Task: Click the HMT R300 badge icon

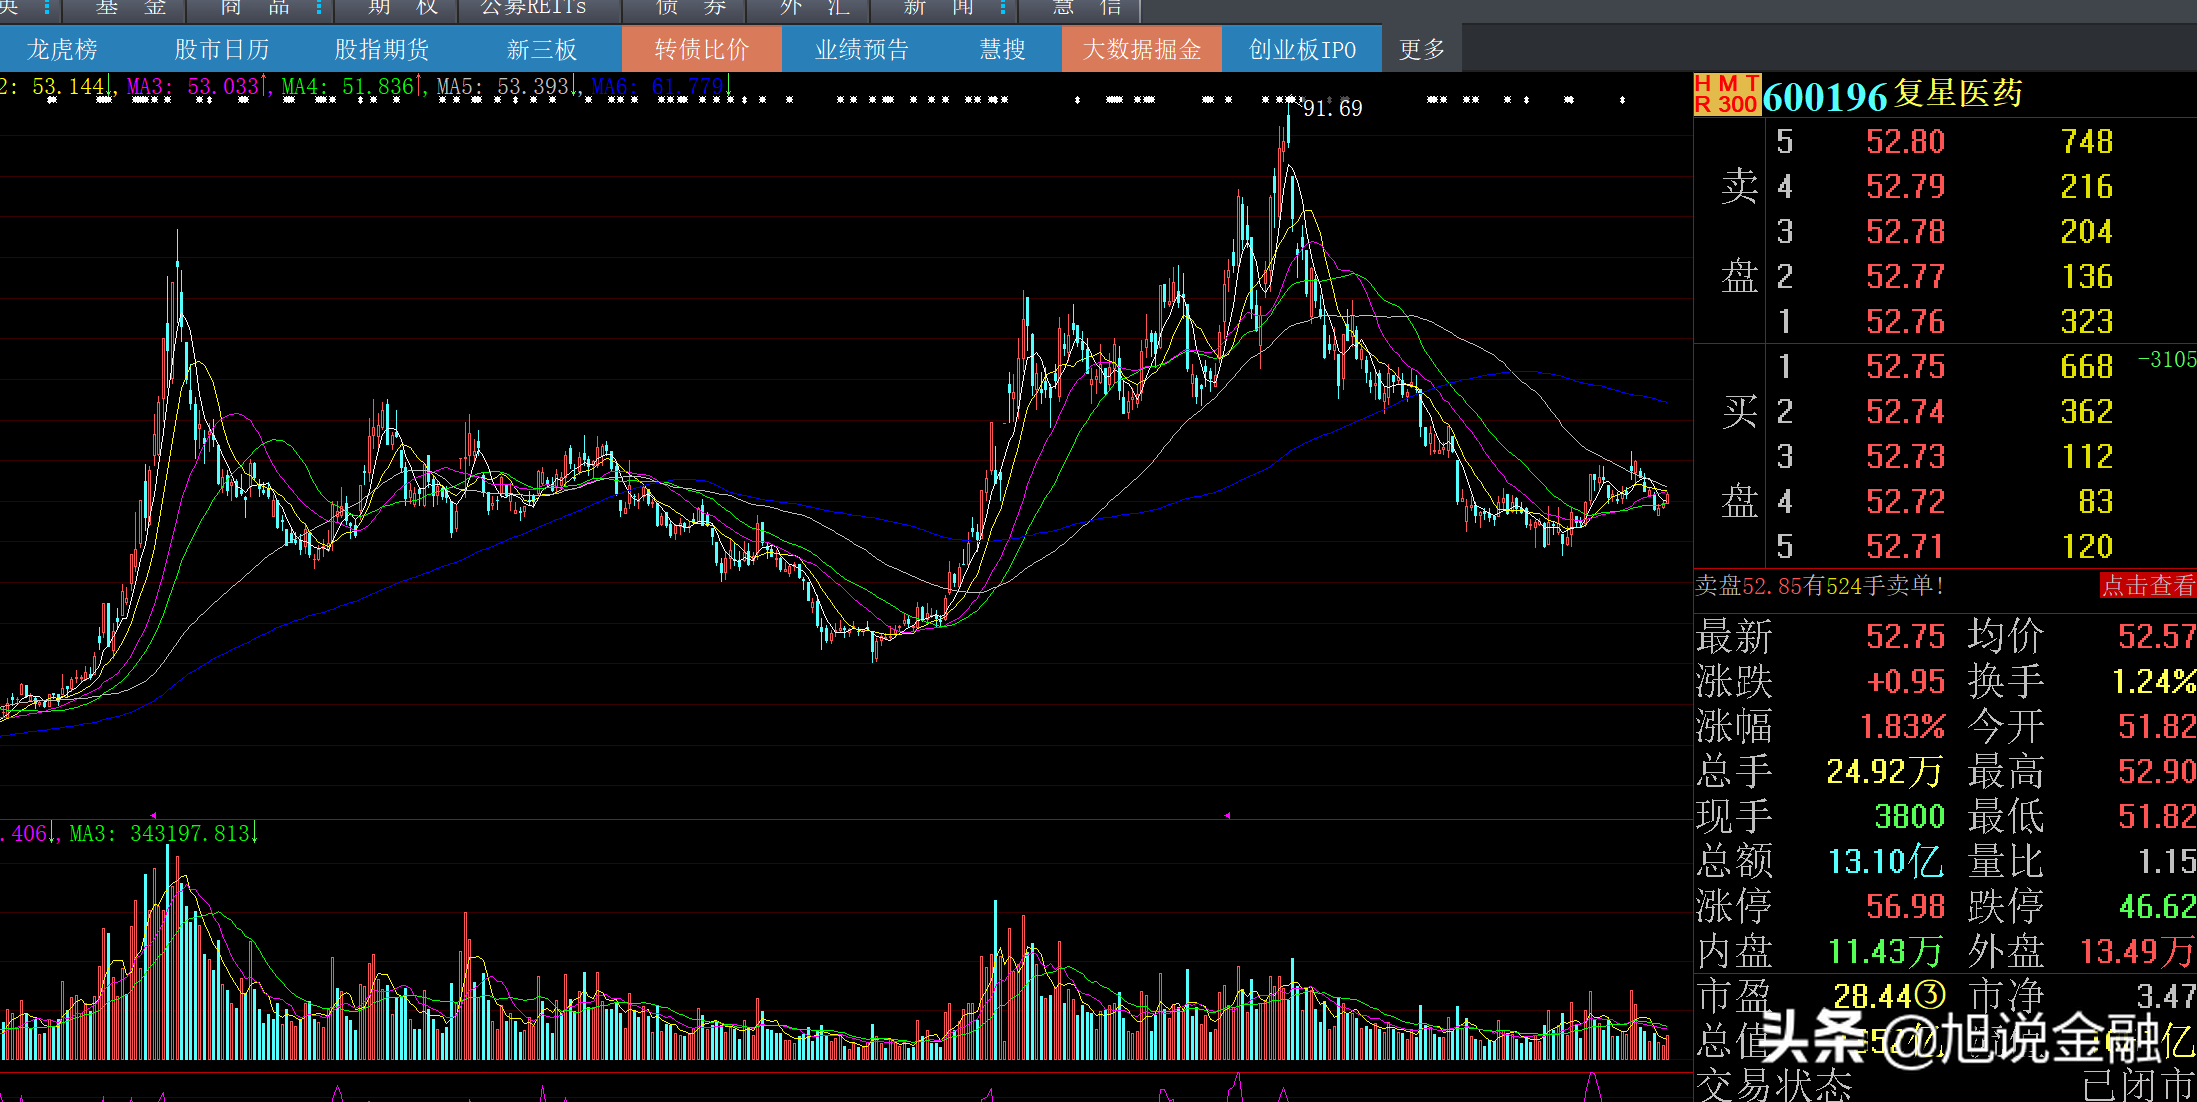Action: [1726, 94]
